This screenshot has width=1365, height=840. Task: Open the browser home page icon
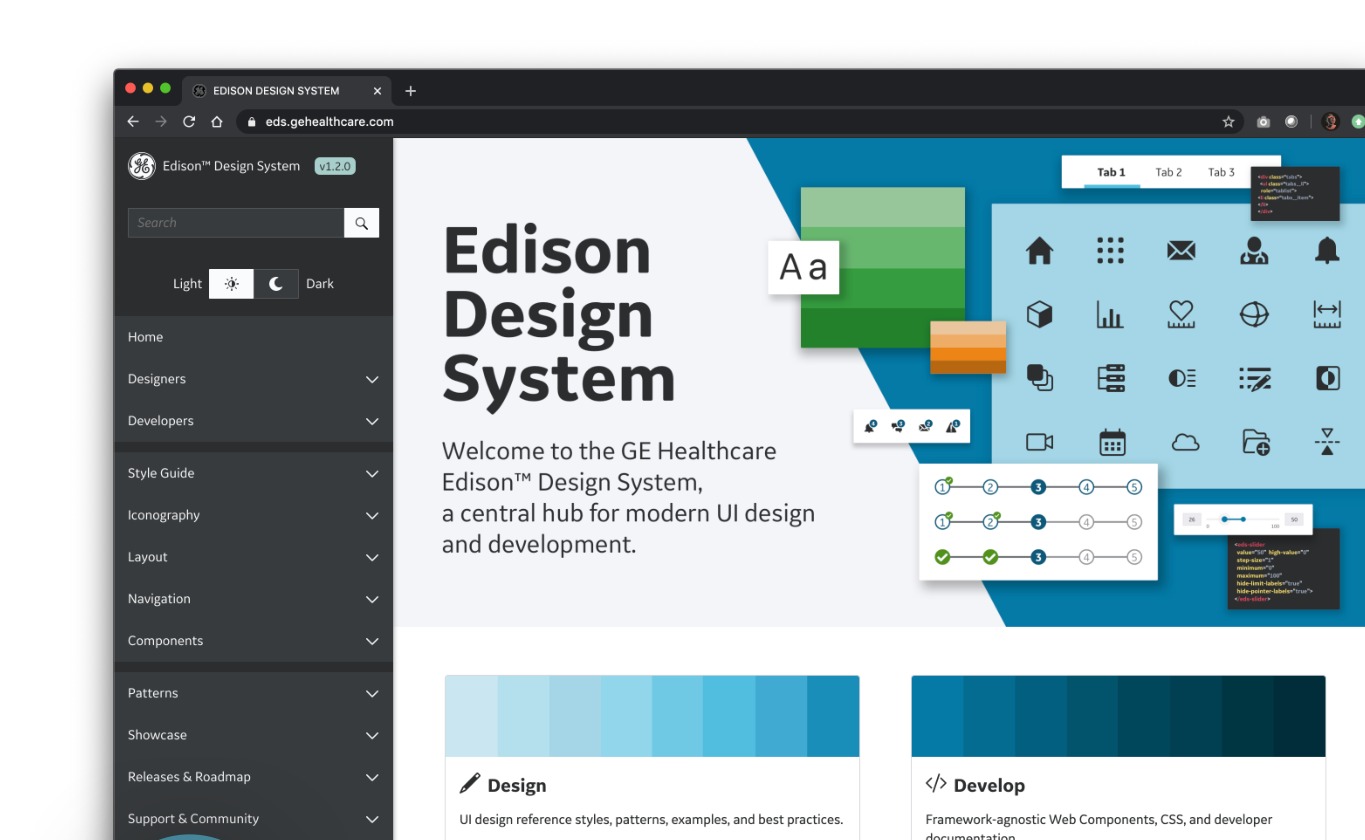pyautogui.click(x=216, y=122)
